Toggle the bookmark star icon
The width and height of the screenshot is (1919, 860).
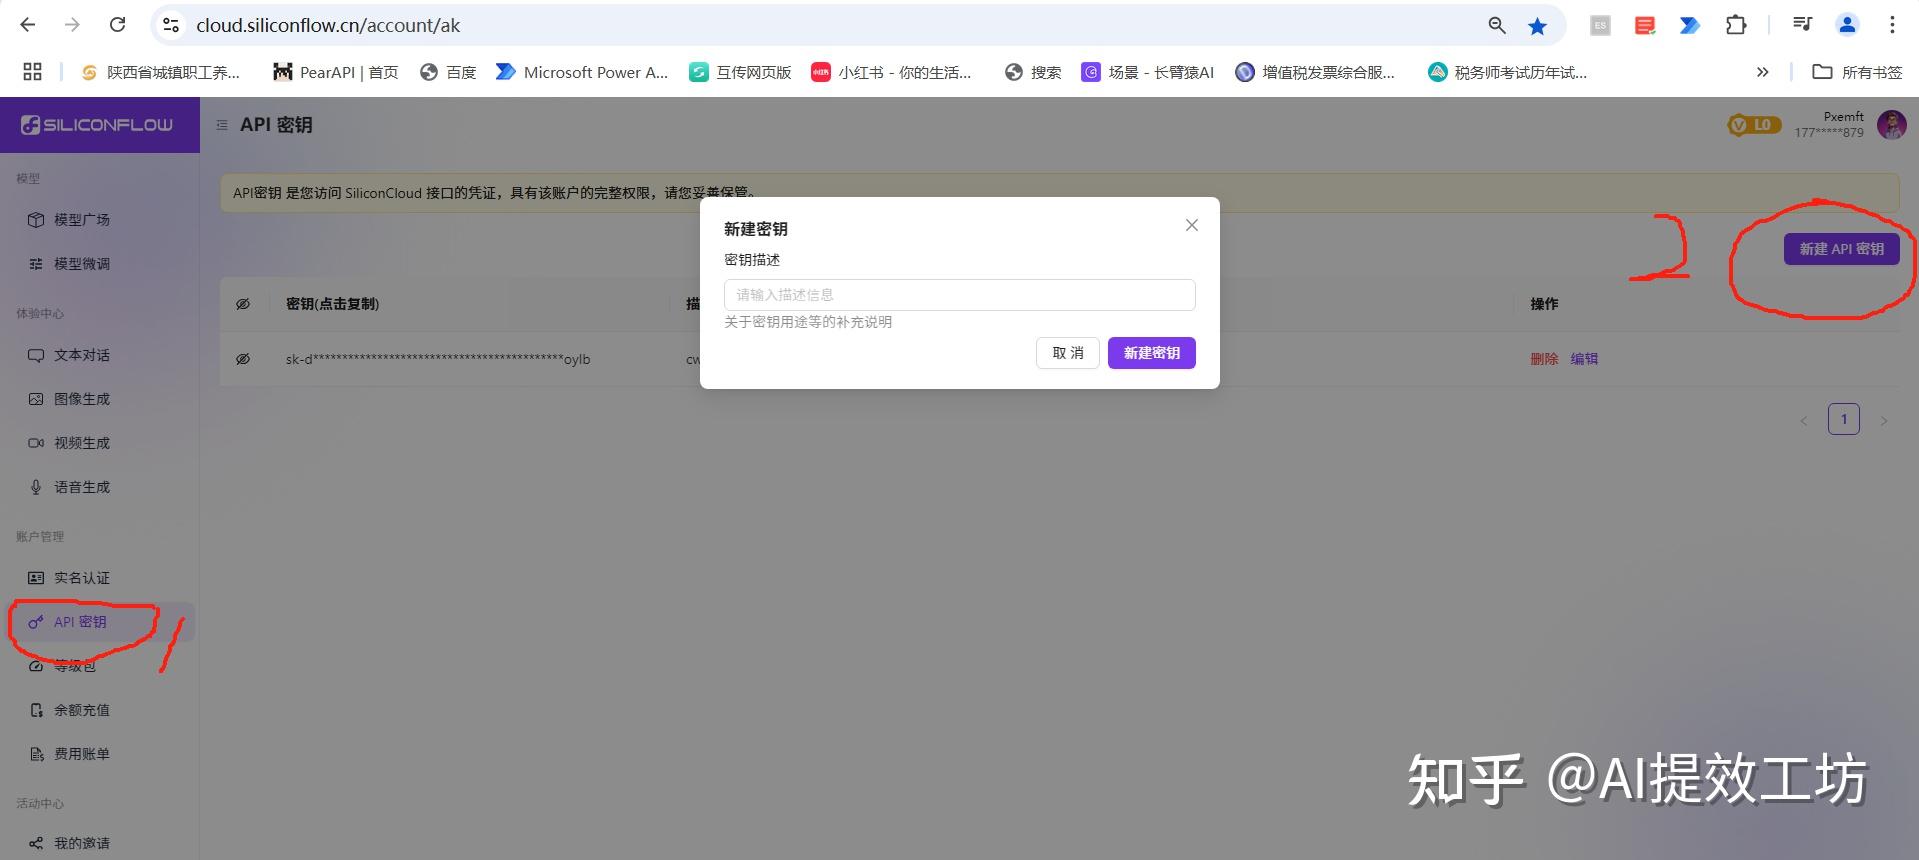pos(1537,25)
